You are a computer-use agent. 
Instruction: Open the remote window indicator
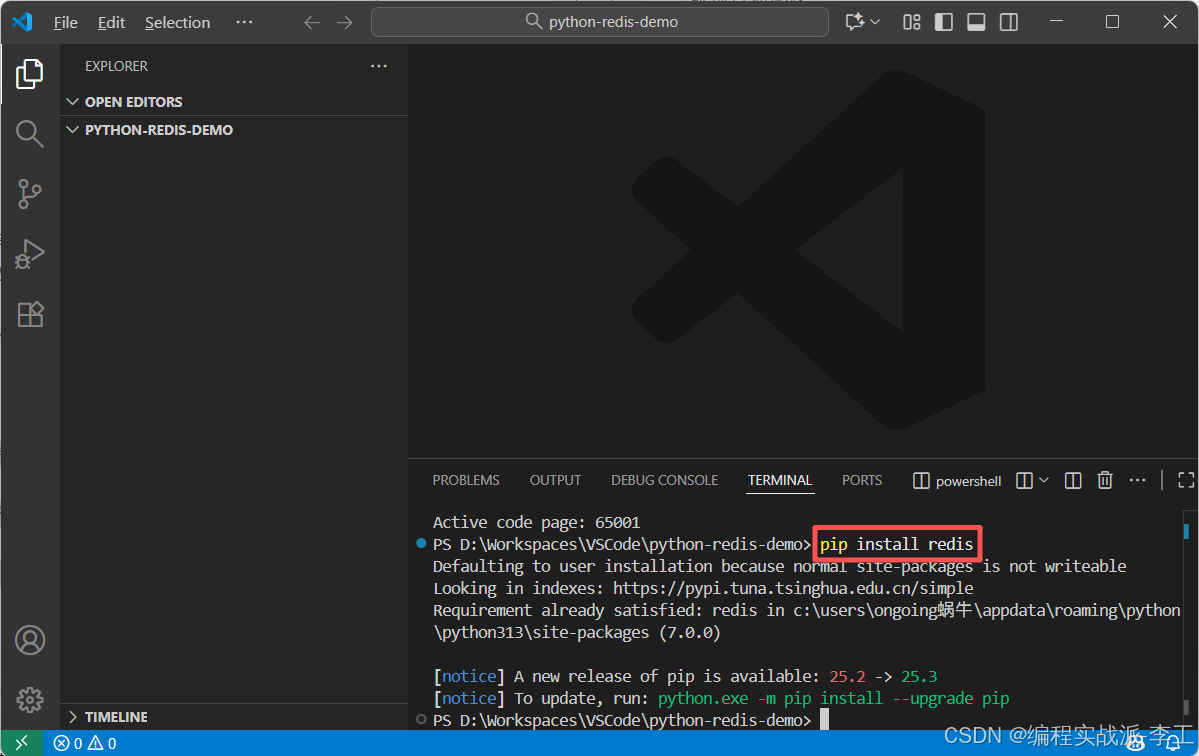[x=22, y=742]
